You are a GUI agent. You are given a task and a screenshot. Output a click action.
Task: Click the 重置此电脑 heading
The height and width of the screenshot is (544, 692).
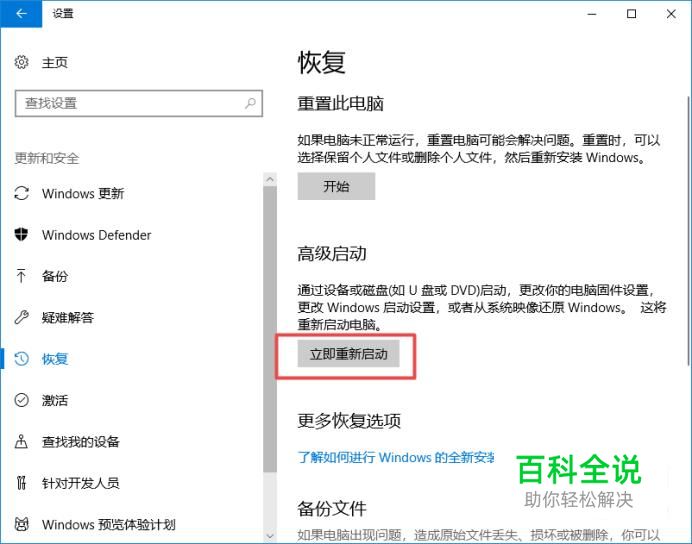340,104
